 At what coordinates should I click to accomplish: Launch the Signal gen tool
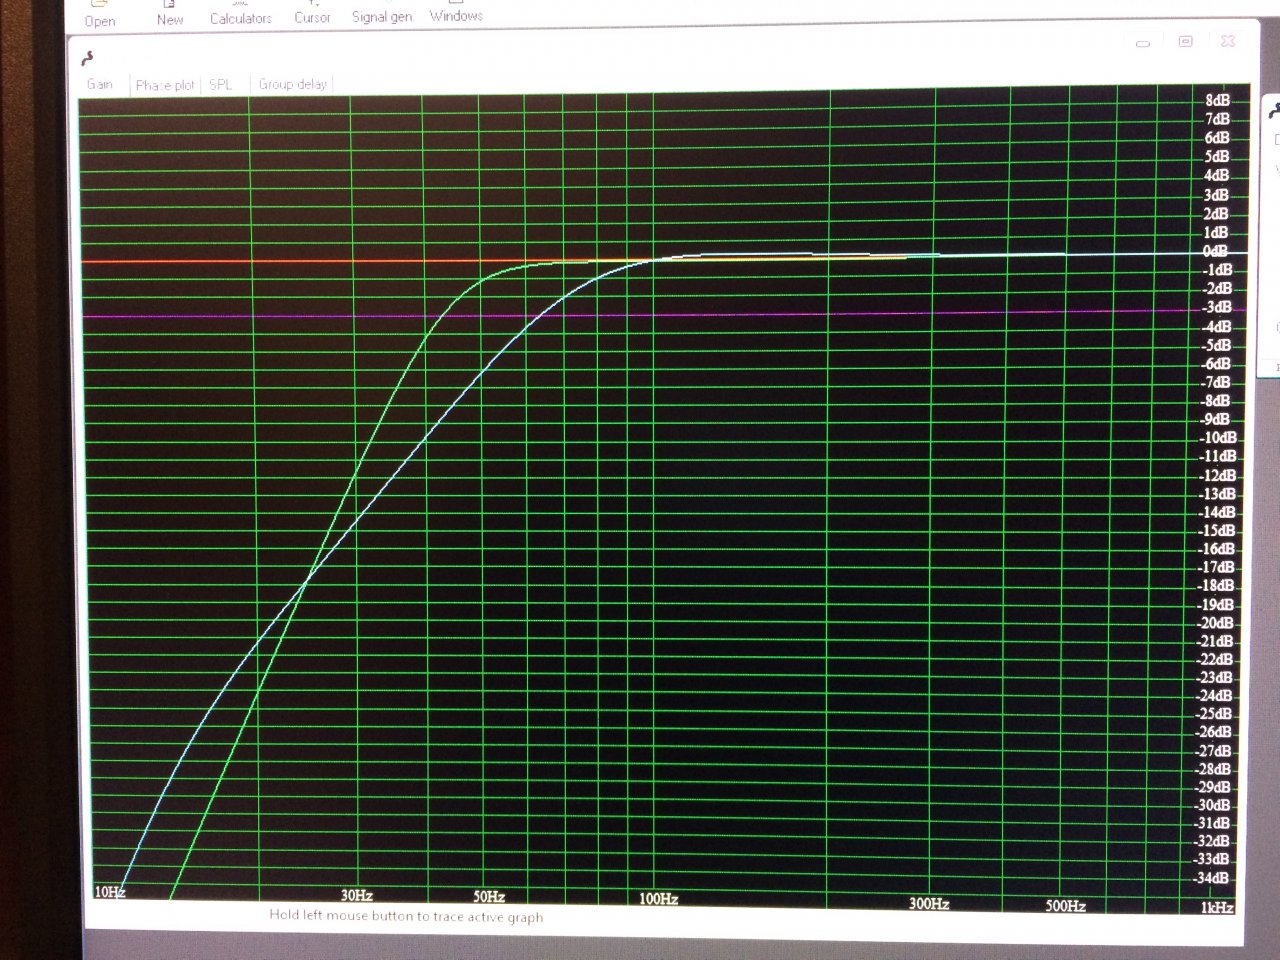382,11
